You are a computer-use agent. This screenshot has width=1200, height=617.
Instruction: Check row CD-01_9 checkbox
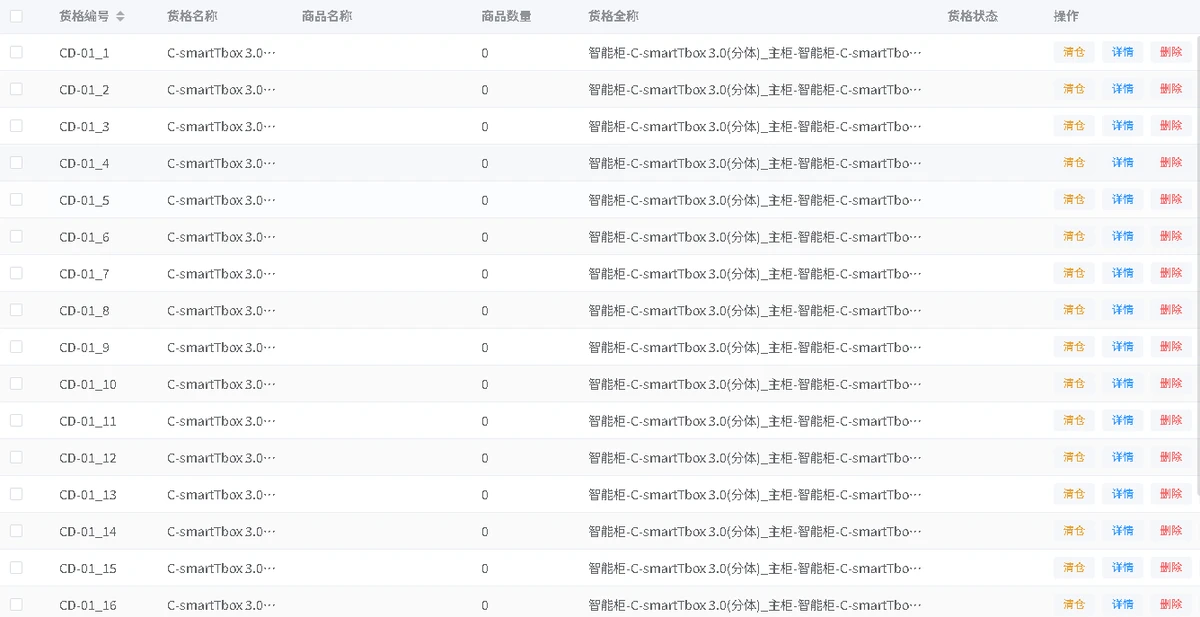click(x=16, y=347)
